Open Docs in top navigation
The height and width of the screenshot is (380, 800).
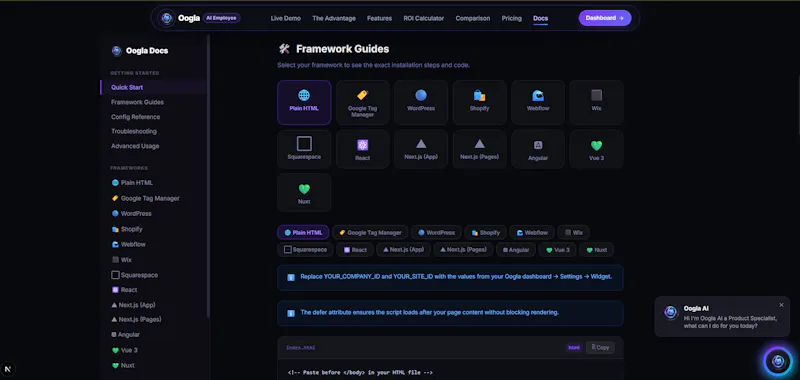pos(540,18)
